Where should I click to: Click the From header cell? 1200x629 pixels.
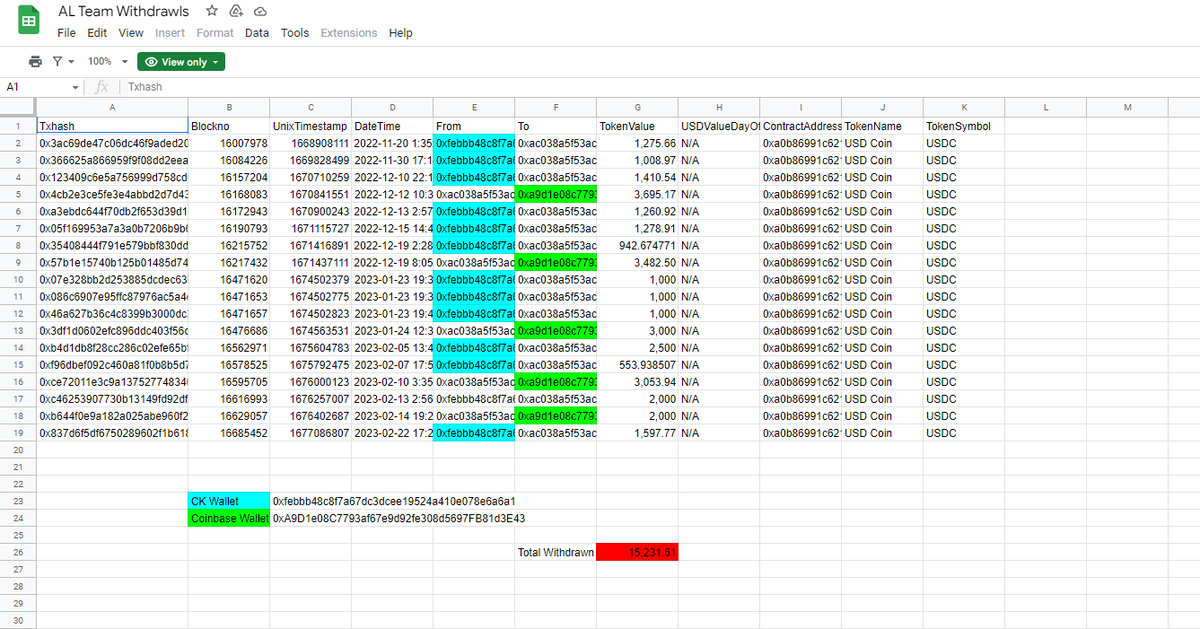pyautogui.click(x=474, y=127)
